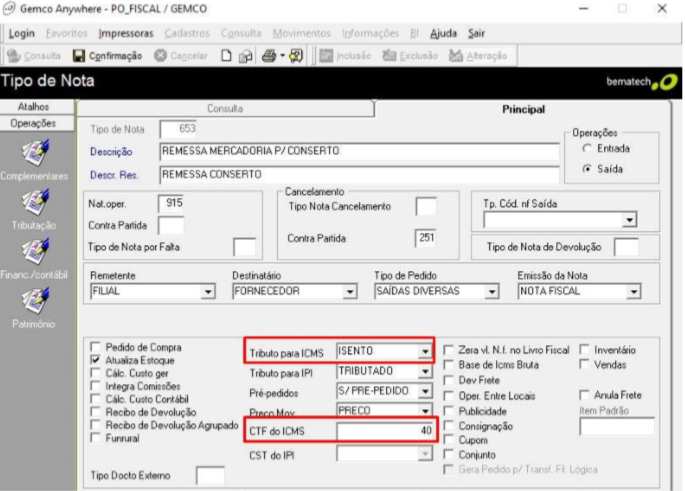685x491 pixels.
Task: Check the Vendas checkbox
Action: (x=584, y=364)
